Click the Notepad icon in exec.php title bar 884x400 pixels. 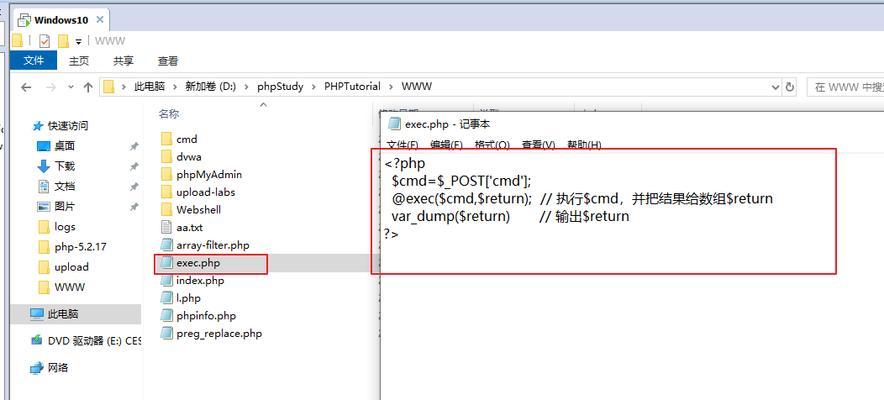395,124
